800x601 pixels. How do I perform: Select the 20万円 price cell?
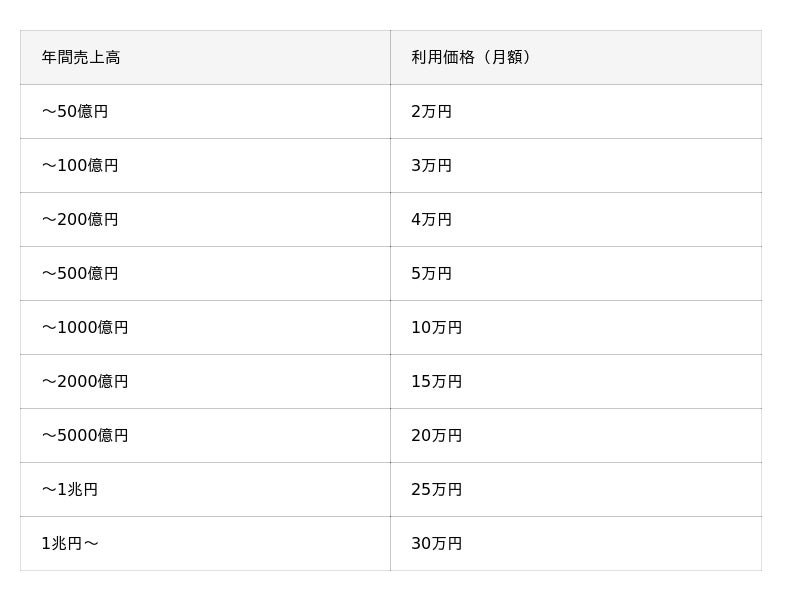(x=576, y=436)
